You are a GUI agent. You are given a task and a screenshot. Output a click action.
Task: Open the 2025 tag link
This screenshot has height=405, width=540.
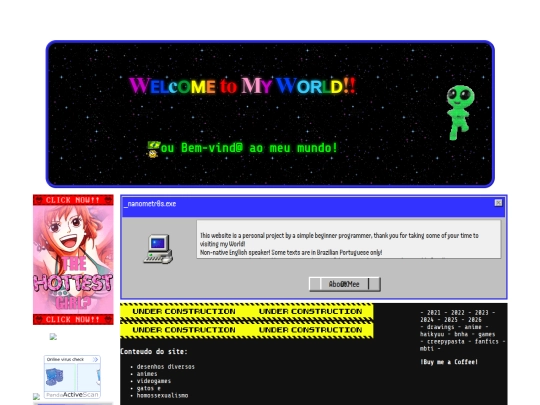tap(451, 320)
